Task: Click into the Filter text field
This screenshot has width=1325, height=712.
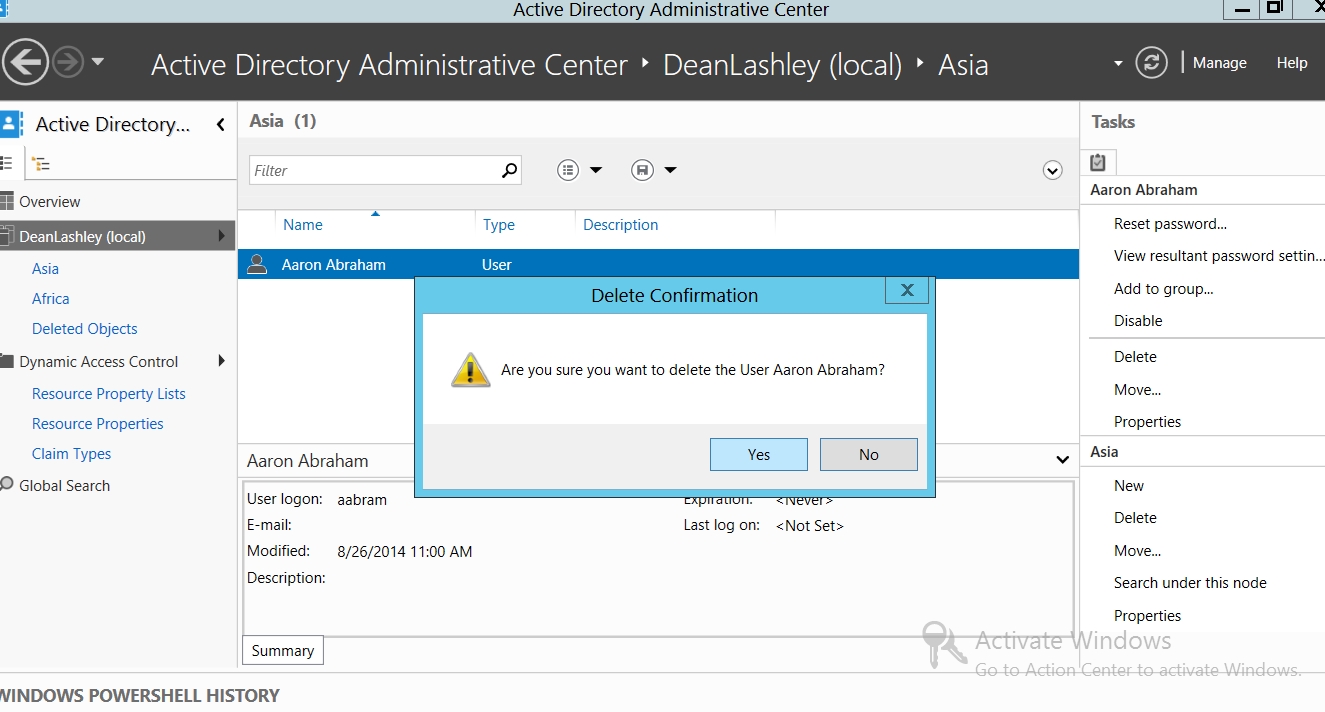Action: (x=375, y=170)
